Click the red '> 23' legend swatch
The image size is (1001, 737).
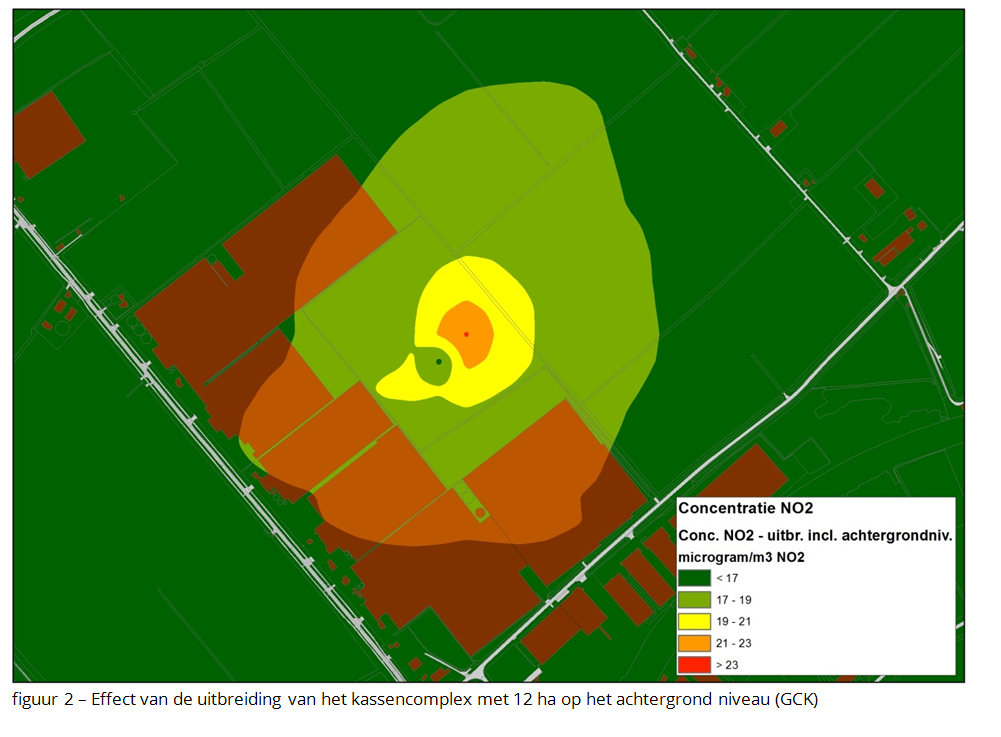point(694,665)
